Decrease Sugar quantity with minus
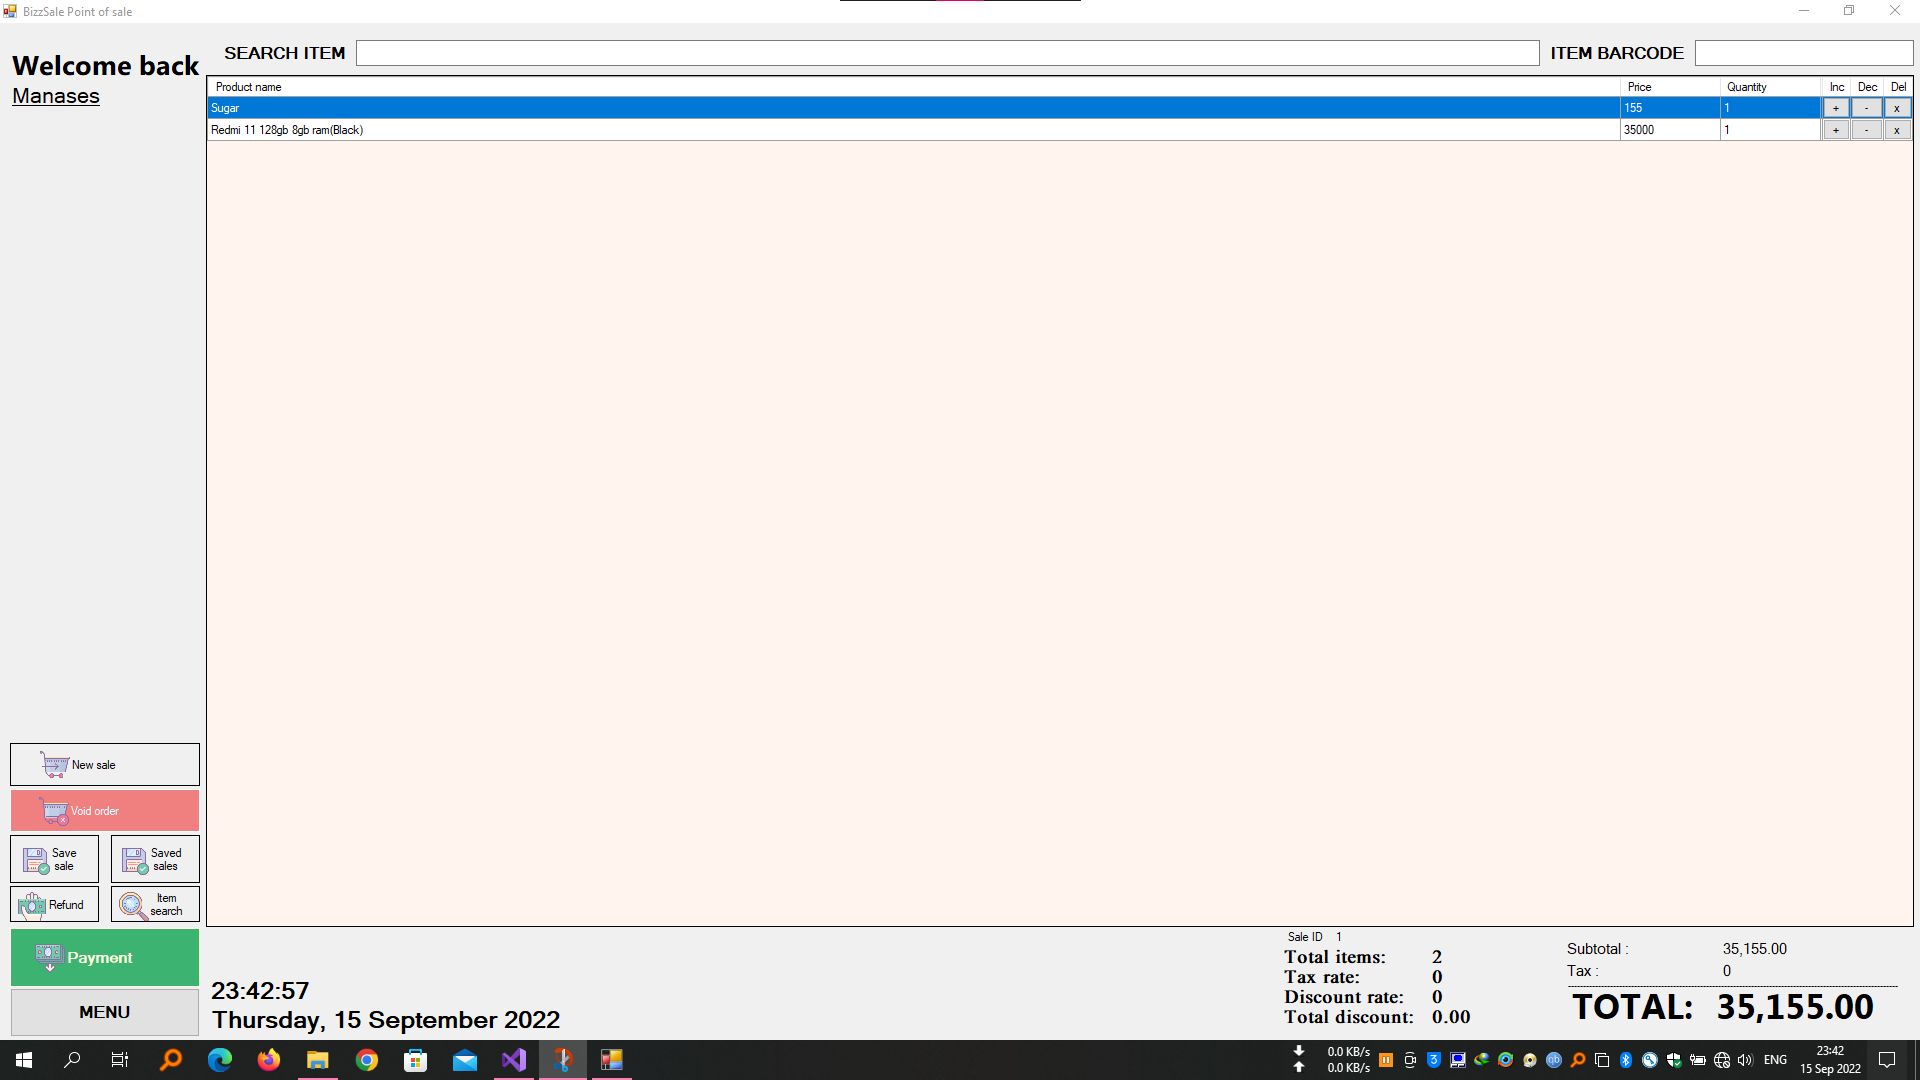The image size is (1920, 1080). tap(1866, 108)
